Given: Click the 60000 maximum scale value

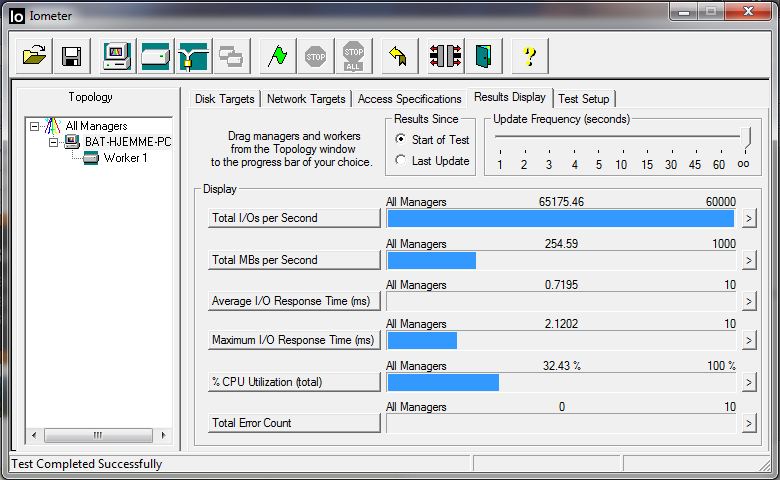Looking at the screenshot, I should point(720,201).
